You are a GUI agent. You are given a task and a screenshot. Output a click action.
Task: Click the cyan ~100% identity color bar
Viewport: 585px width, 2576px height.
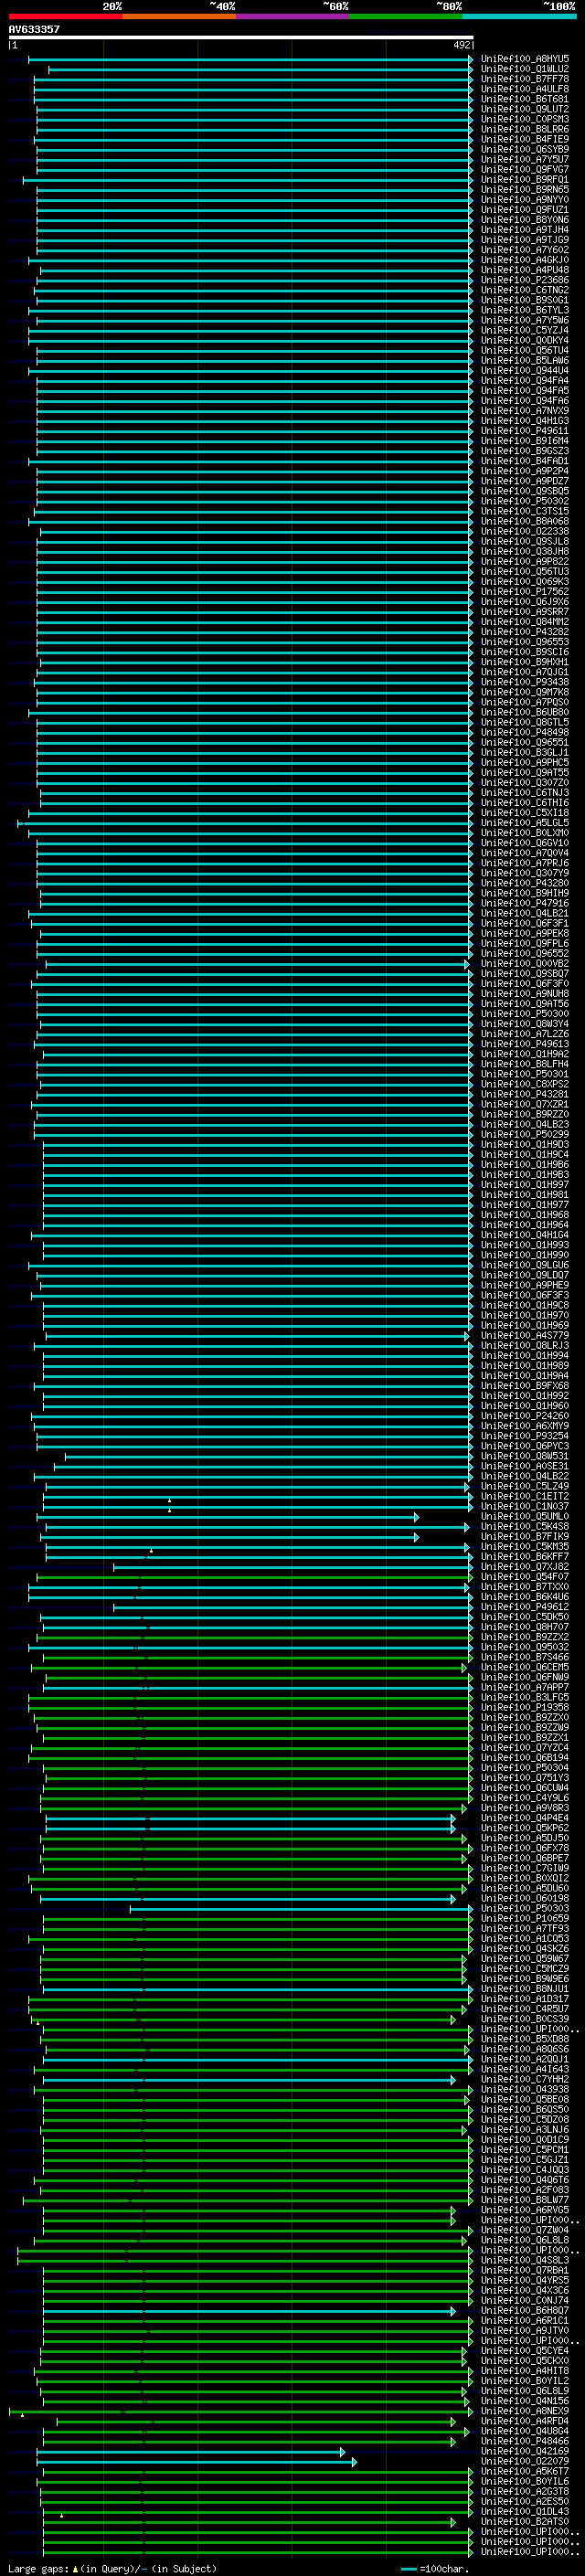(519, 16)
